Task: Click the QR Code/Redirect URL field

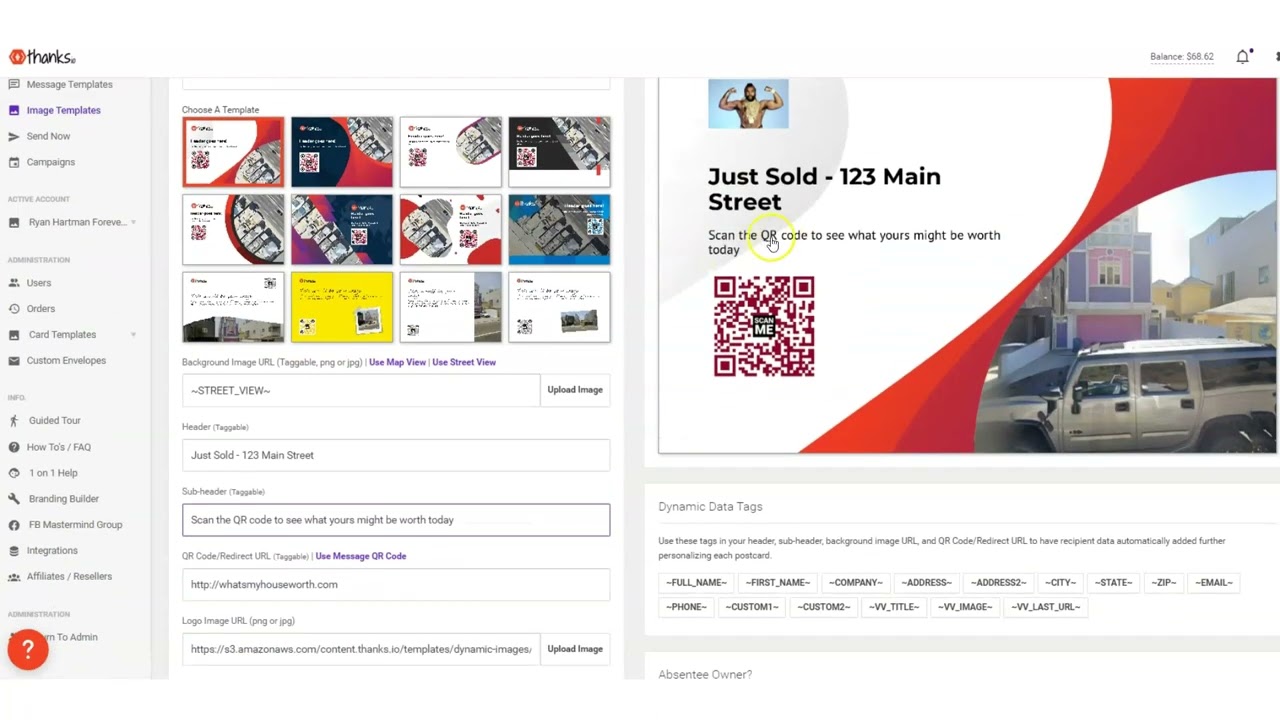Action: 396,585
